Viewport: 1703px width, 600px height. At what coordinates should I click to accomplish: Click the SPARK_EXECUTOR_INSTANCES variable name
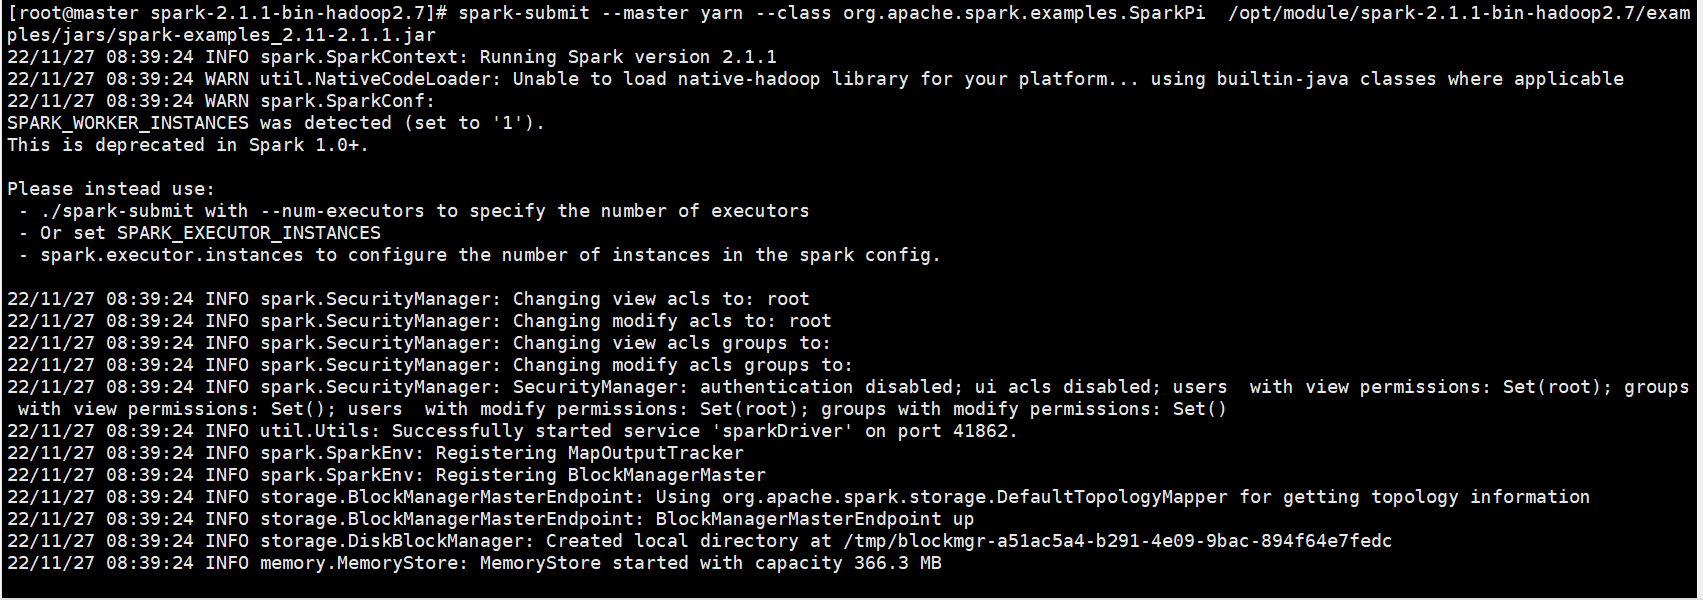tap(249, 233)
